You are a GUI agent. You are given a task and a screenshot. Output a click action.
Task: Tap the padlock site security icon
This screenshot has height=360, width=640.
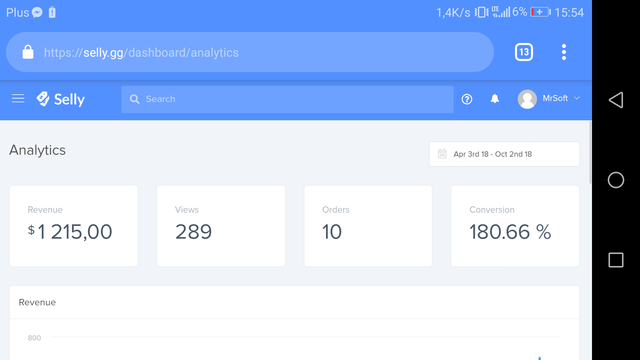28,52
